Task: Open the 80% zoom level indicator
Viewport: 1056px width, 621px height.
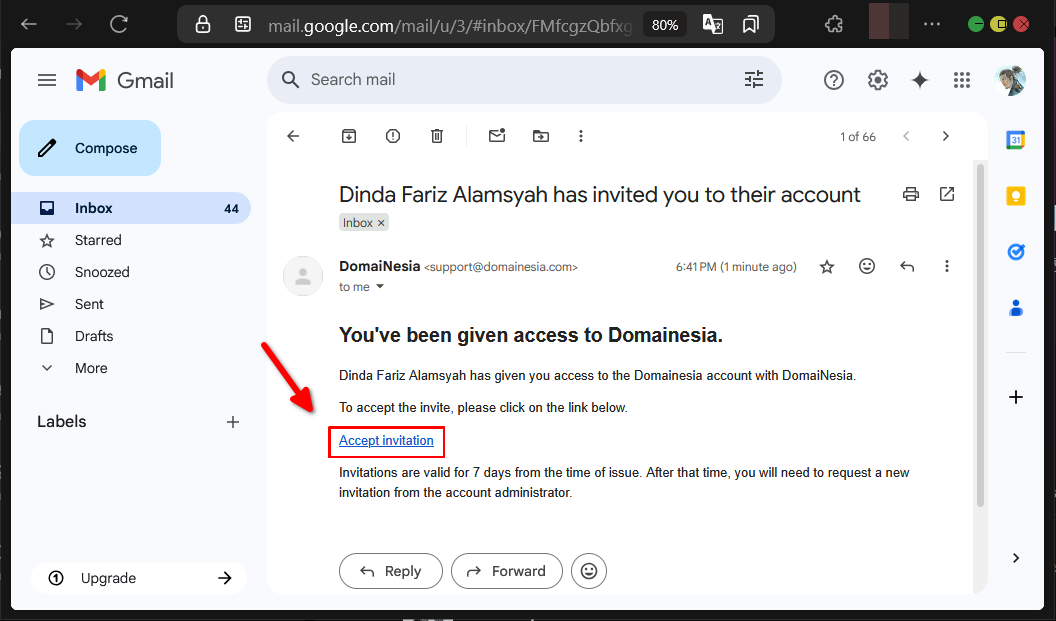Action: pos(664,26)
